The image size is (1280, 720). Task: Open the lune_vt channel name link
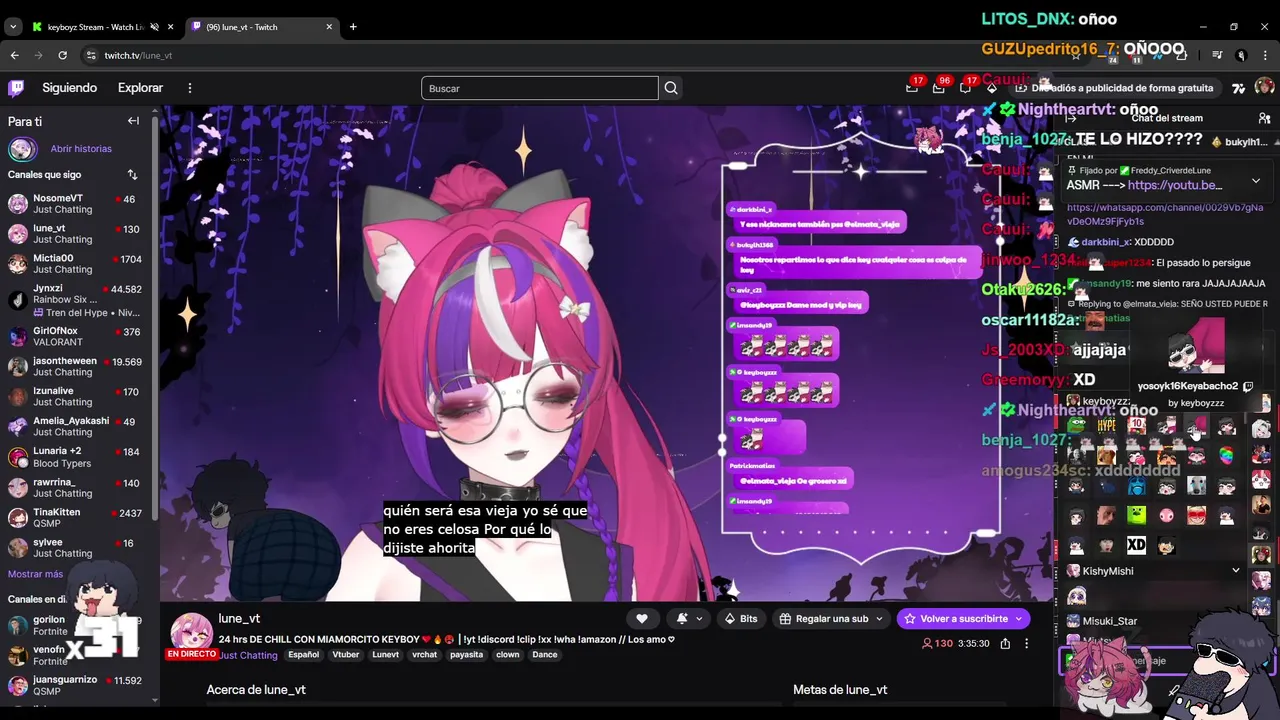[239, 618]
